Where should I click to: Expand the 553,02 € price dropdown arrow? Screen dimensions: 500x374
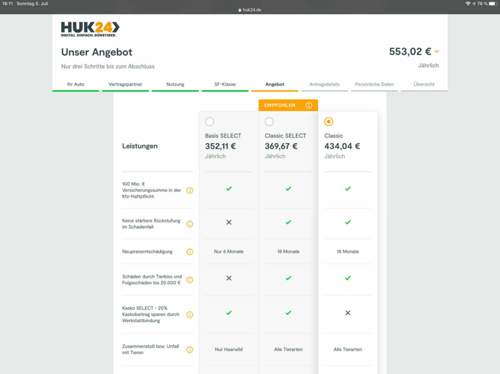[437, 52]
